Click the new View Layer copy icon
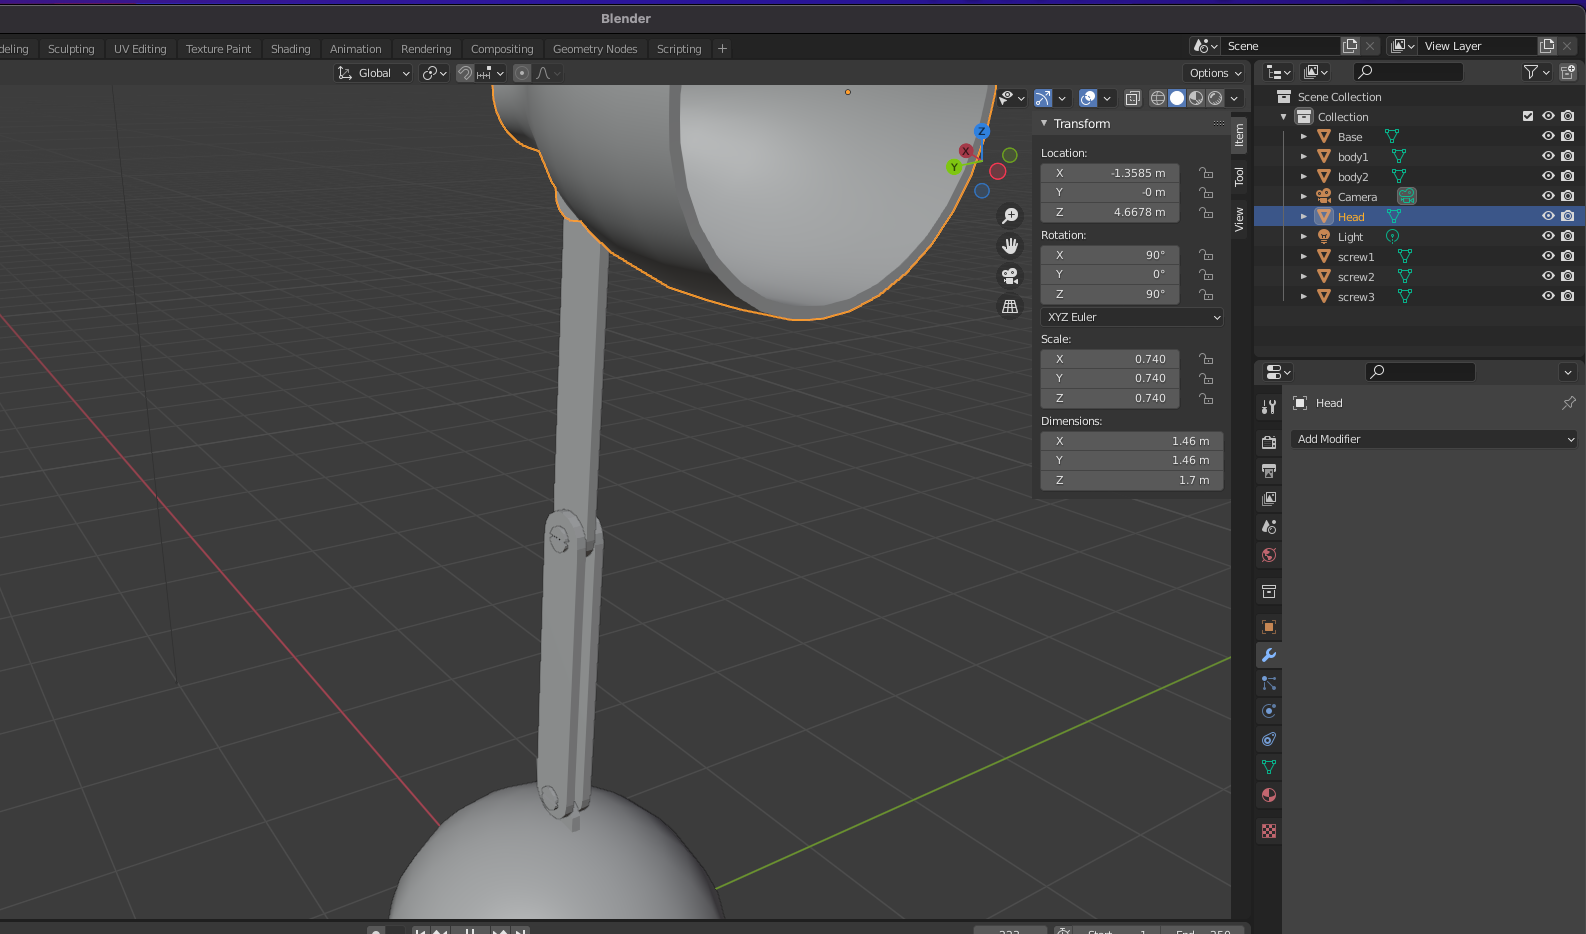 click(1547, 46)
